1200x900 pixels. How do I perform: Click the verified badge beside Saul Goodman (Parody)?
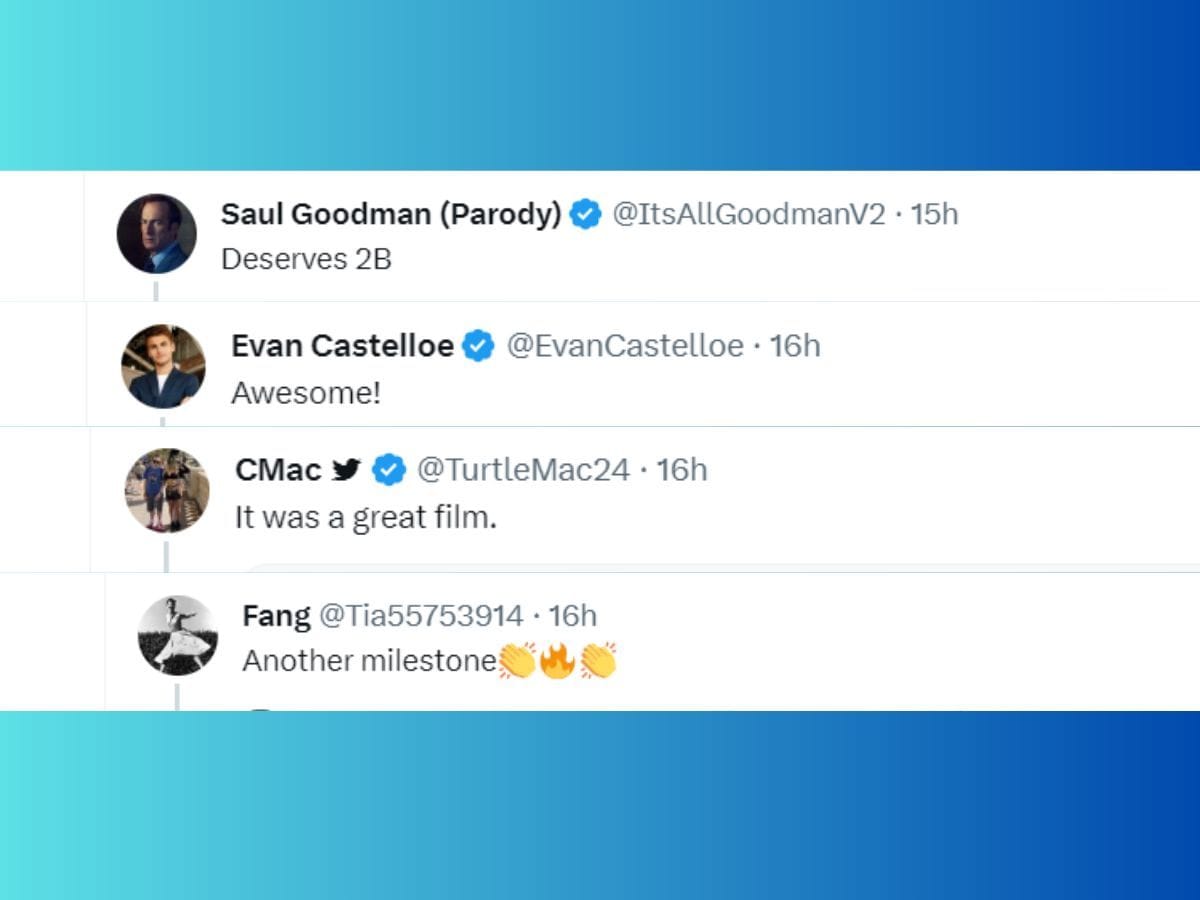click(x=585, y=214)
